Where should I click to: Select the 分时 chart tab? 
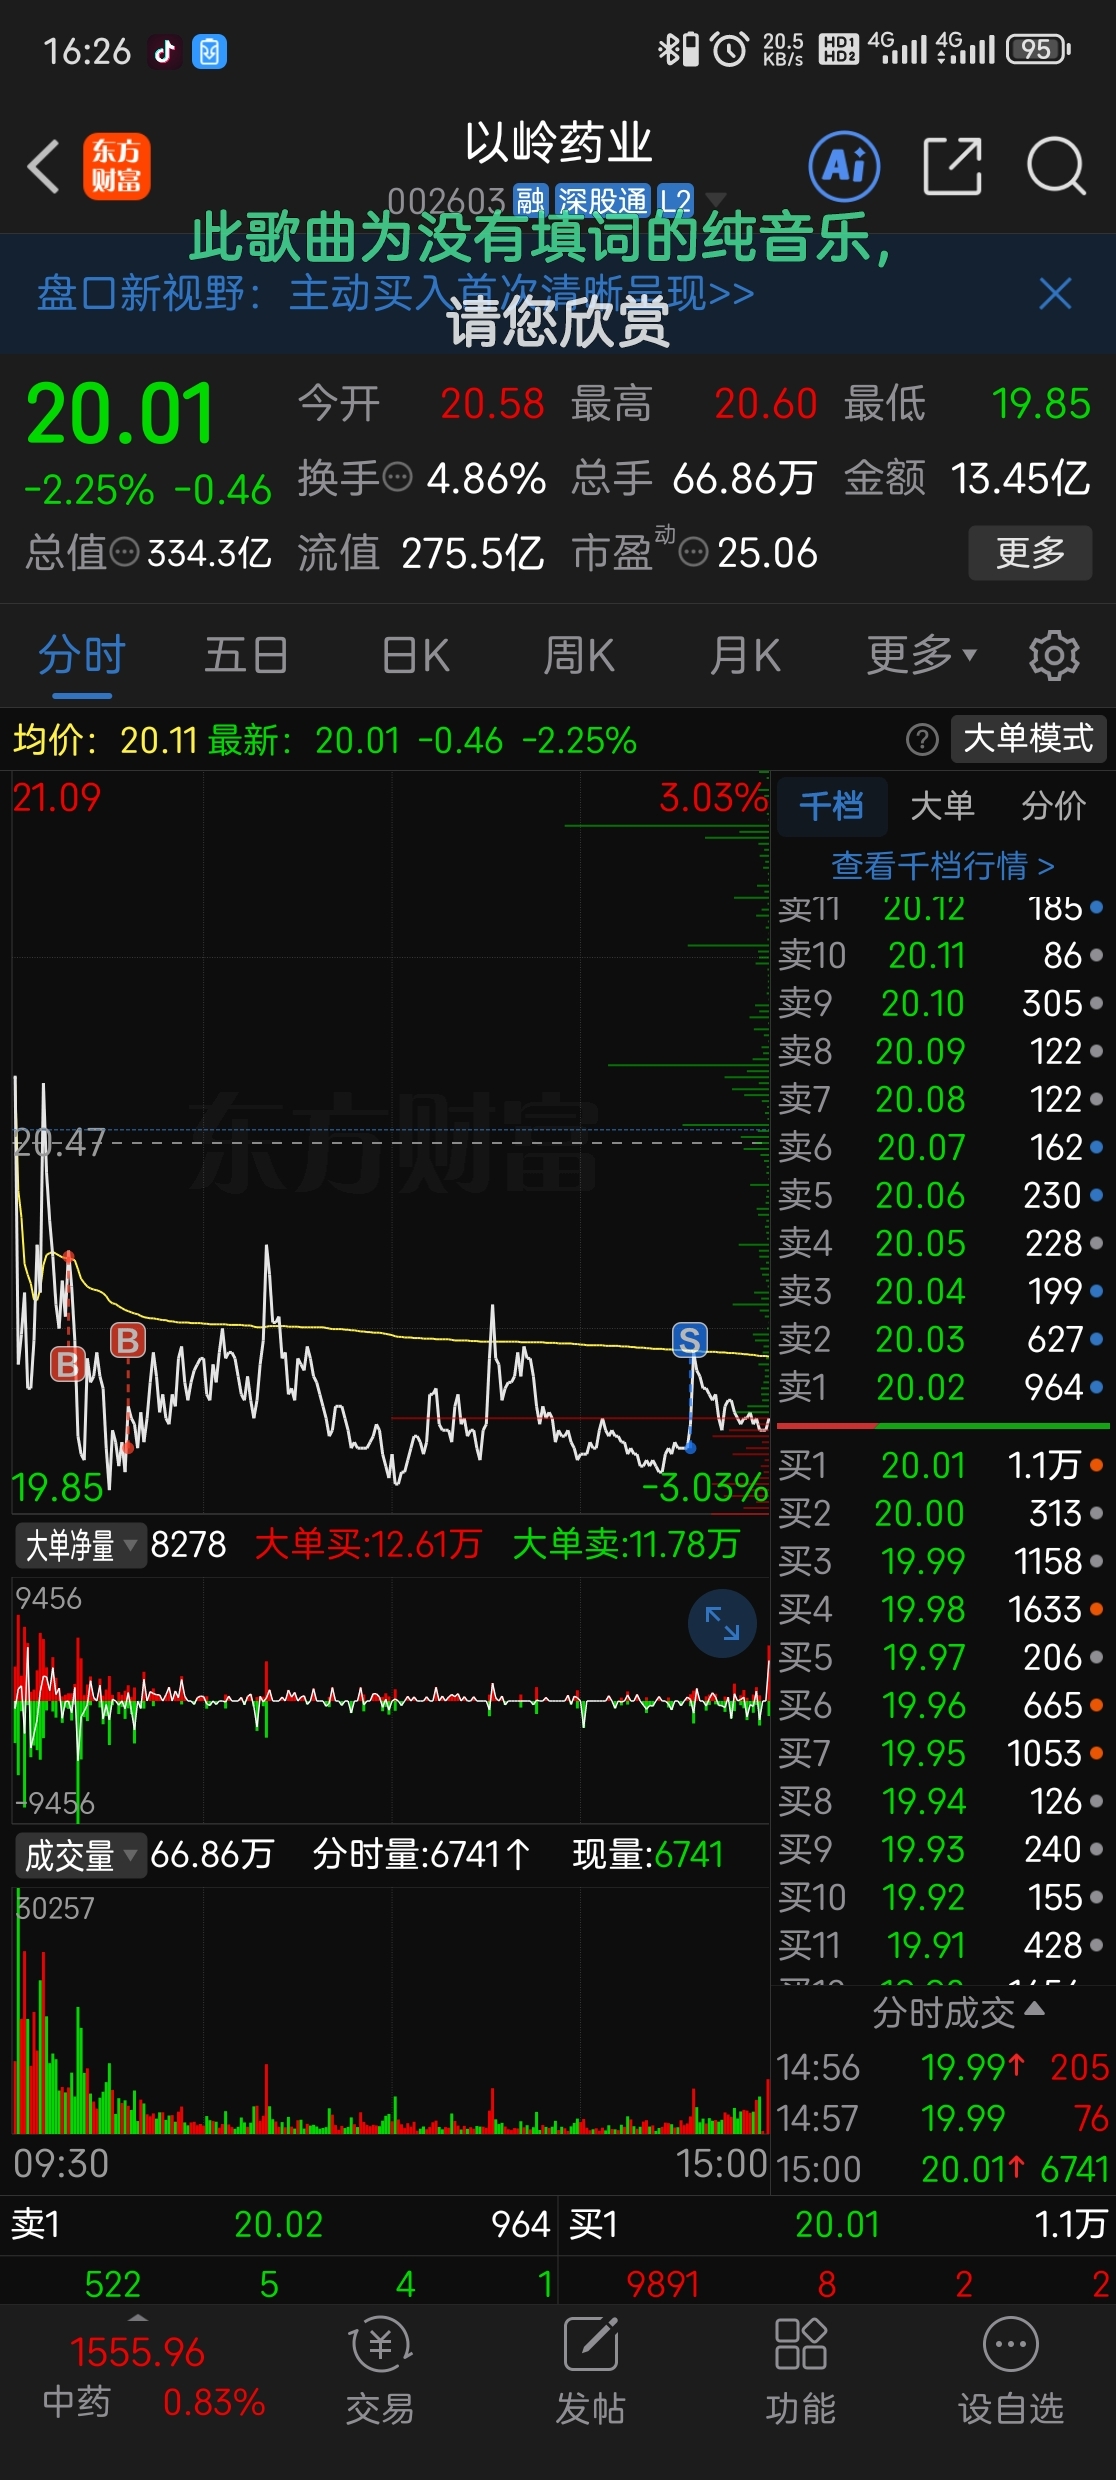[x=82, y=656]
